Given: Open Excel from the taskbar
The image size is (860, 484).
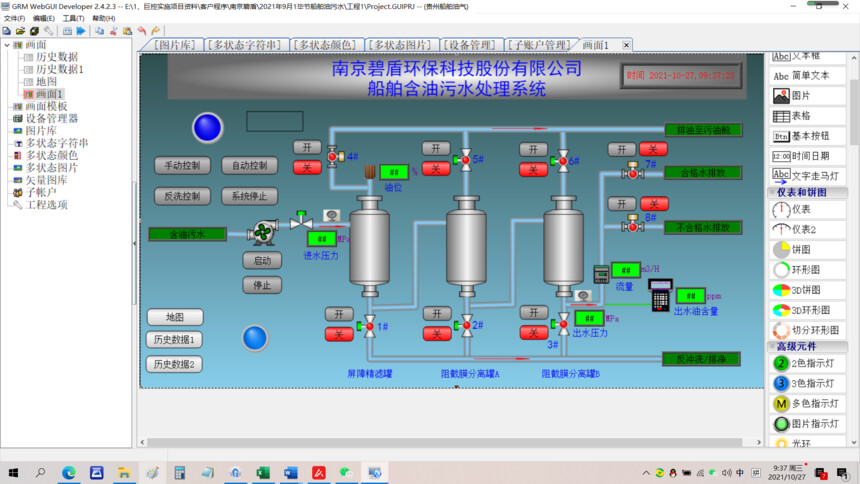Looking at the screenshot, I should [x=263, y=472].
